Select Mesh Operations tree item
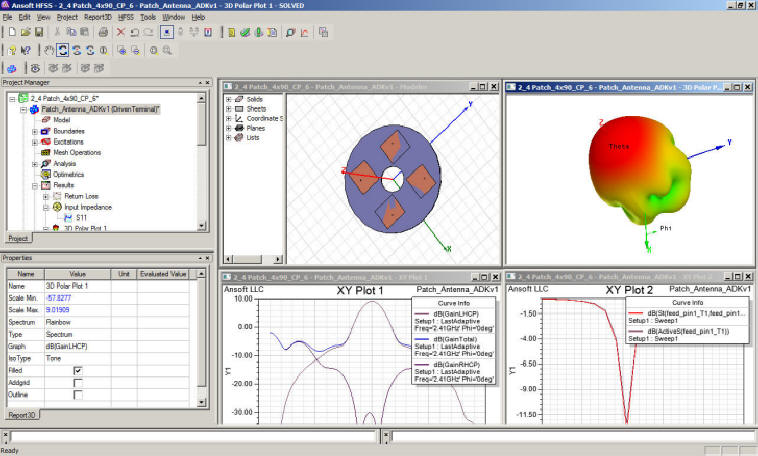 [x=77, y=153]
